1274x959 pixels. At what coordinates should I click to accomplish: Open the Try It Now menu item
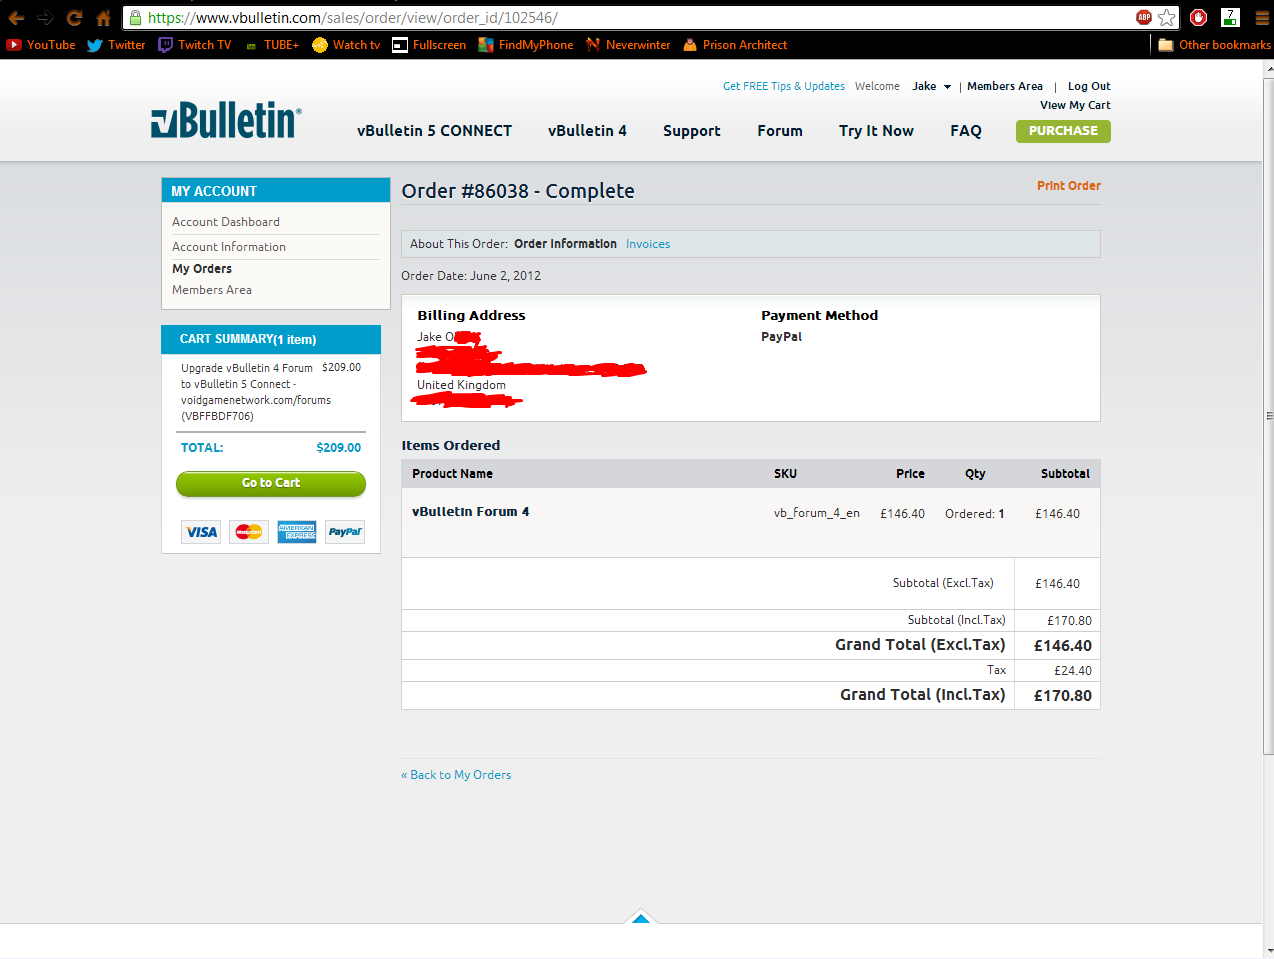point(876,131)
